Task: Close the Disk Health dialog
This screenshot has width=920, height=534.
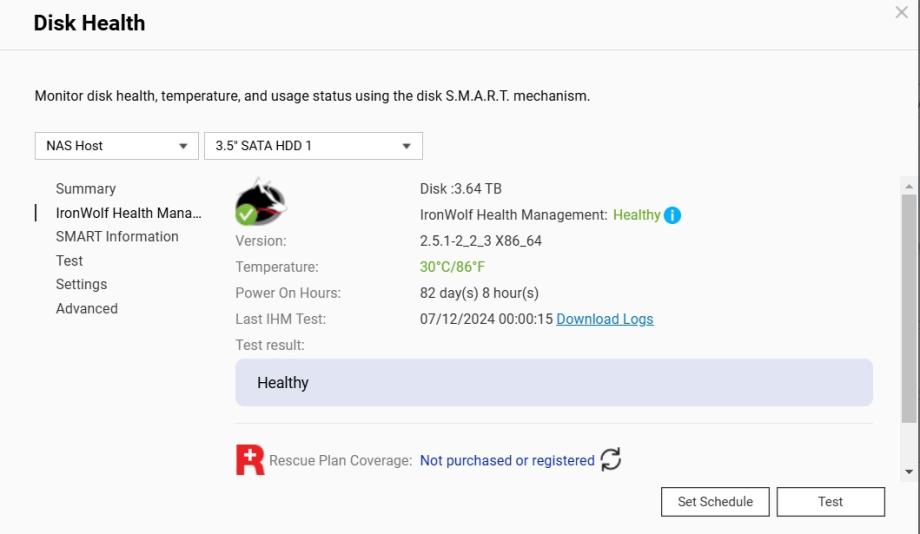Action: coord(901,13)
